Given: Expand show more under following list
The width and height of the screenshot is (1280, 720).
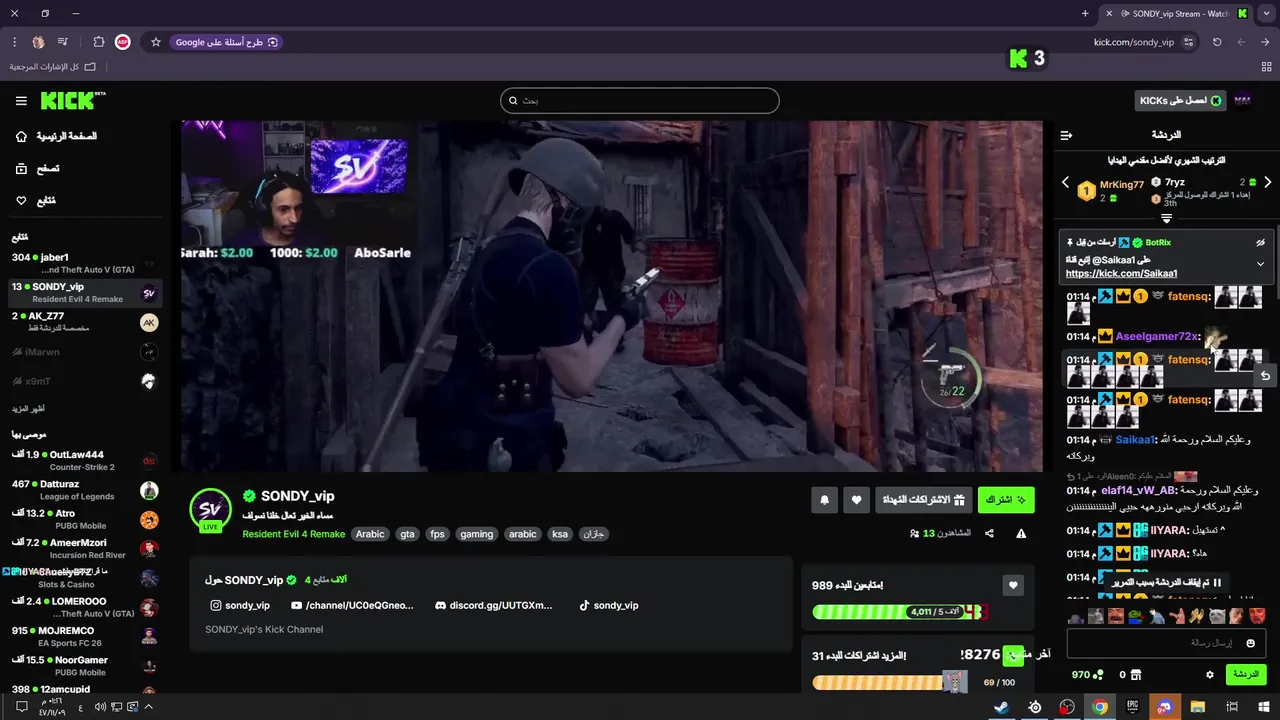Looking at the screenshot, I should point(28,409).
